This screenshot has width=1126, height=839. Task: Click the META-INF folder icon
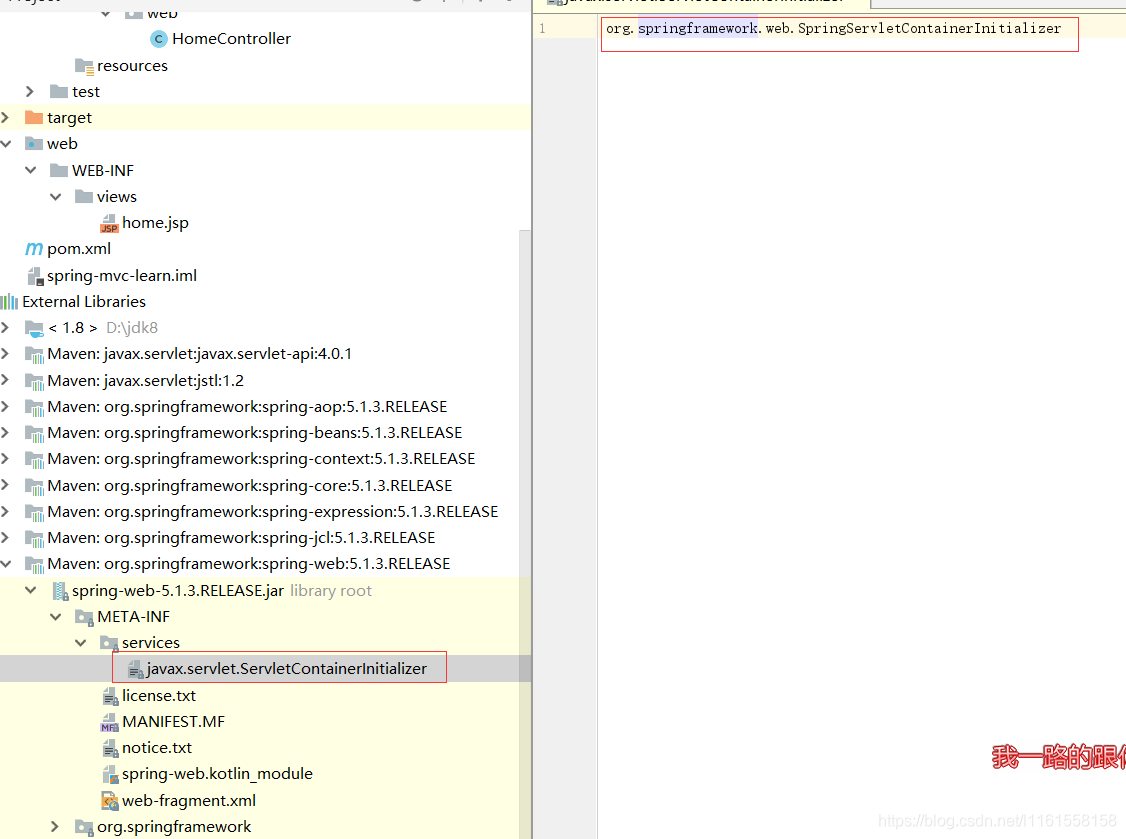pos(84,617)
